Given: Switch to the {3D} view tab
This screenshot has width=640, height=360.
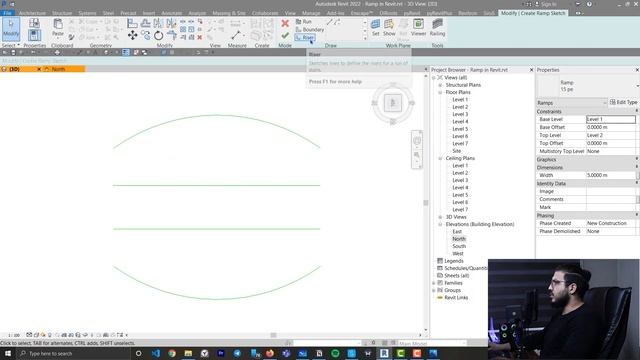Looking at the screenshot, I should tap(15, 69).
